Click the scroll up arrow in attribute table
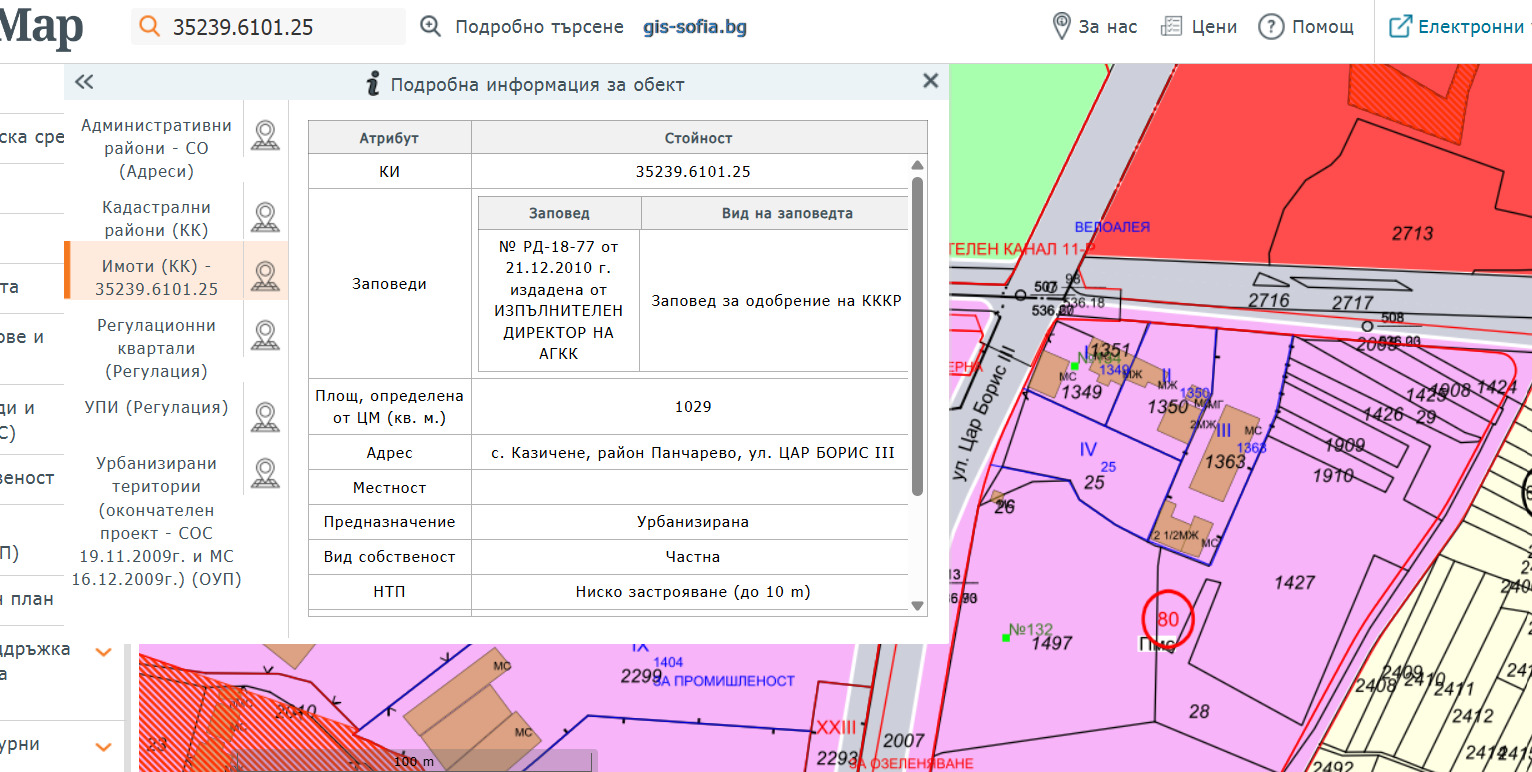 coord(917,166)
